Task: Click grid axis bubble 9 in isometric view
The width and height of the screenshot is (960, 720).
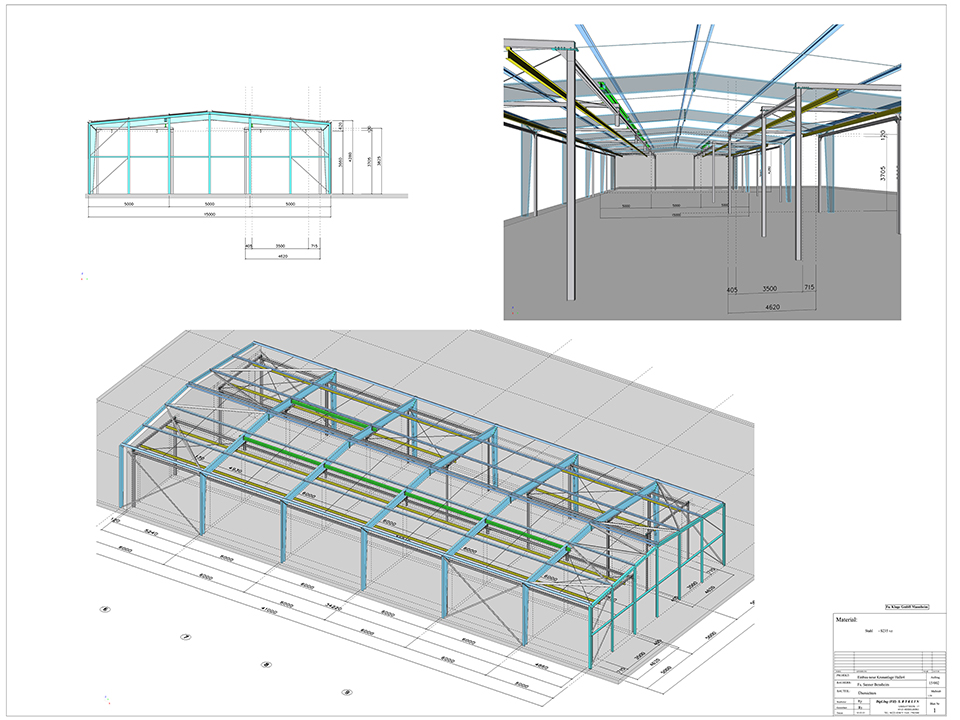Action: click(x=346, y=690)
